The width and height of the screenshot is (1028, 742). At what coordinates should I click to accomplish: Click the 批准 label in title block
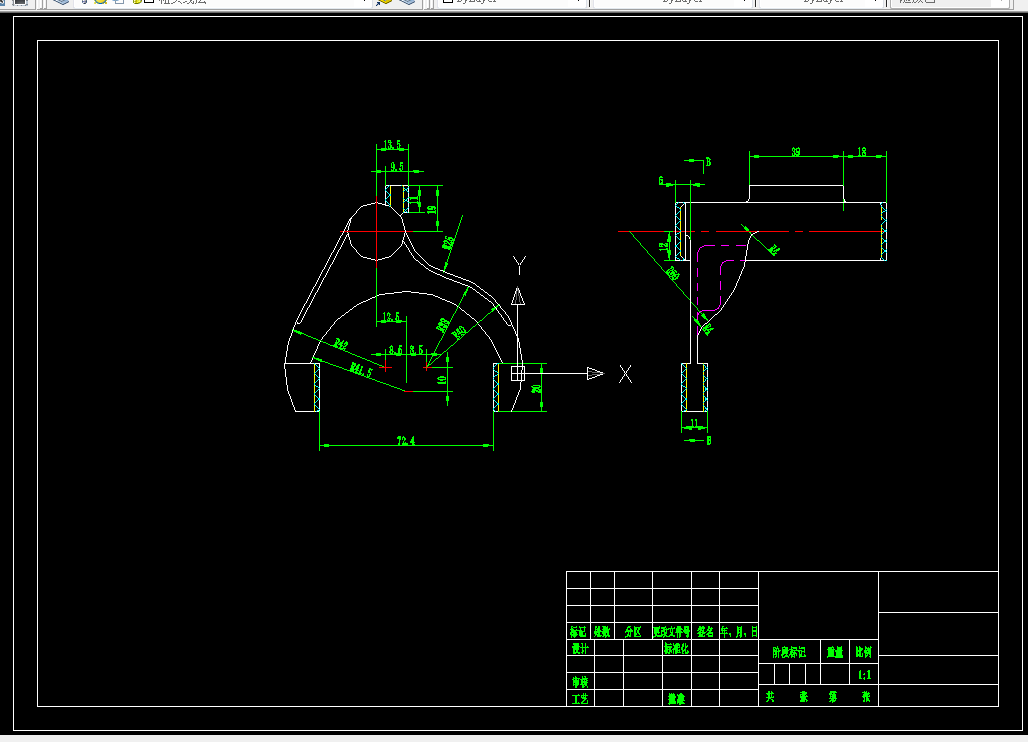tap(676, 699)
